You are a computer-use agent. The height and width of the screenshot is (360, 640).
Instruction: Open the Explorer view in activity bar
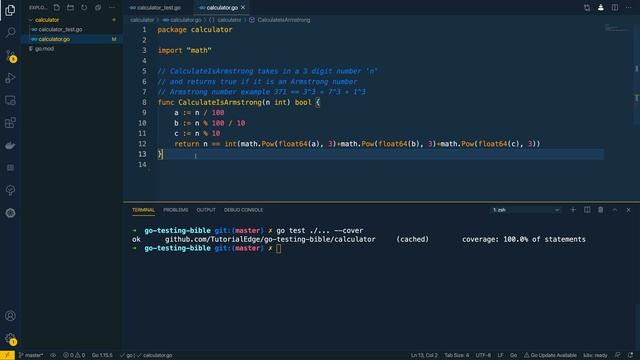10,10
